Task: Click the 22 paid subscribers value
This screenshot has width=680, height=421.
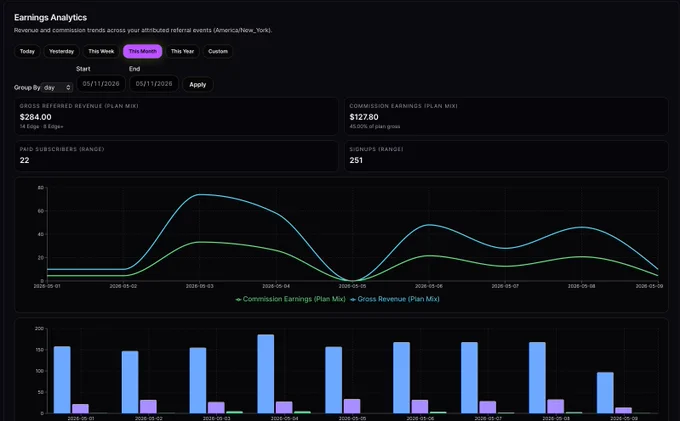Action: point(25,160)
